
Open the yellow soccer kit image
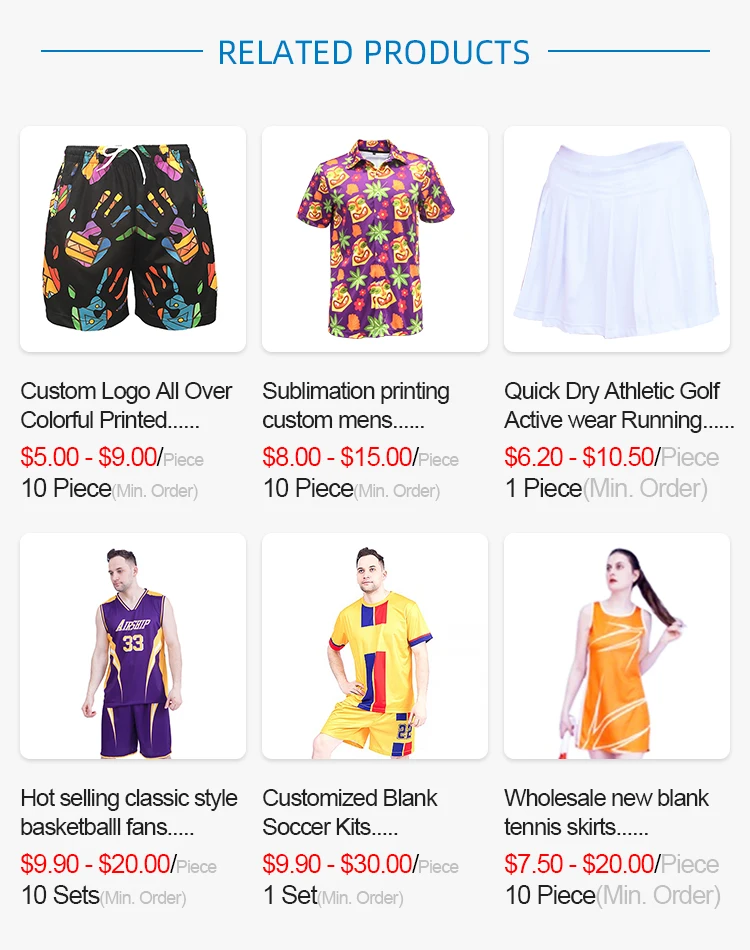coord(374,646)
